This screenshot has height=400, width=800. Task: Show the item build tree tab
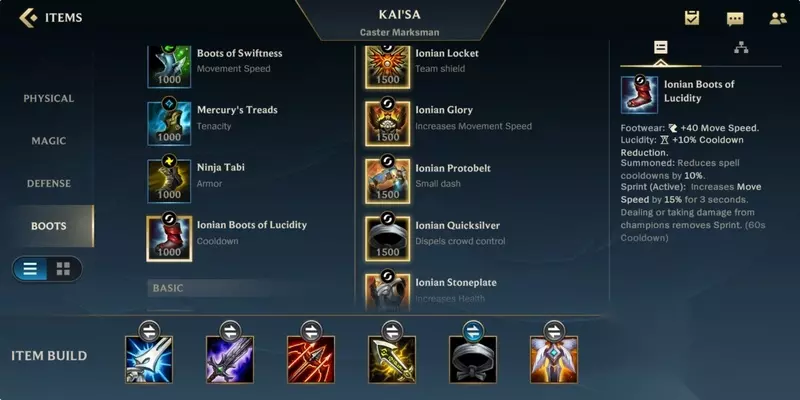tap(741, 48)
